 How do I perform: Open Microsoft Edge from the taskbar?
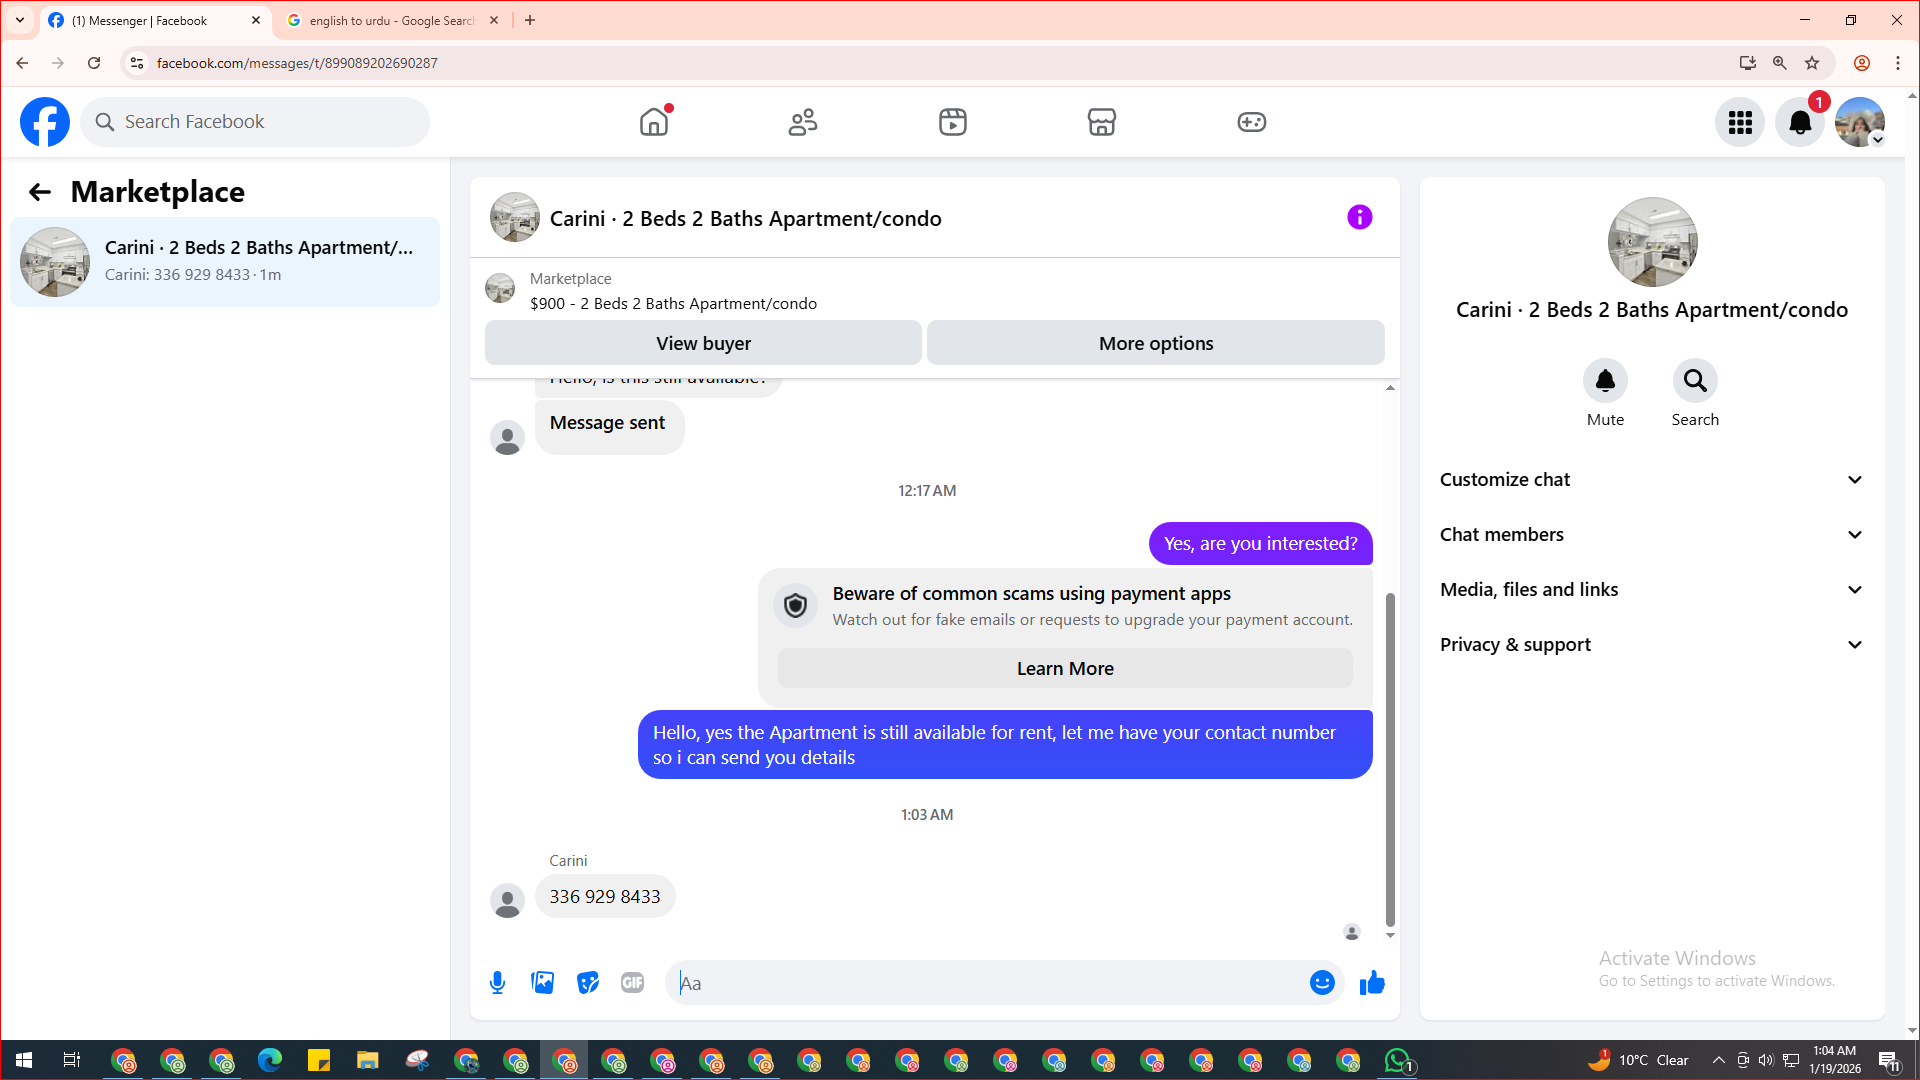270,1060
